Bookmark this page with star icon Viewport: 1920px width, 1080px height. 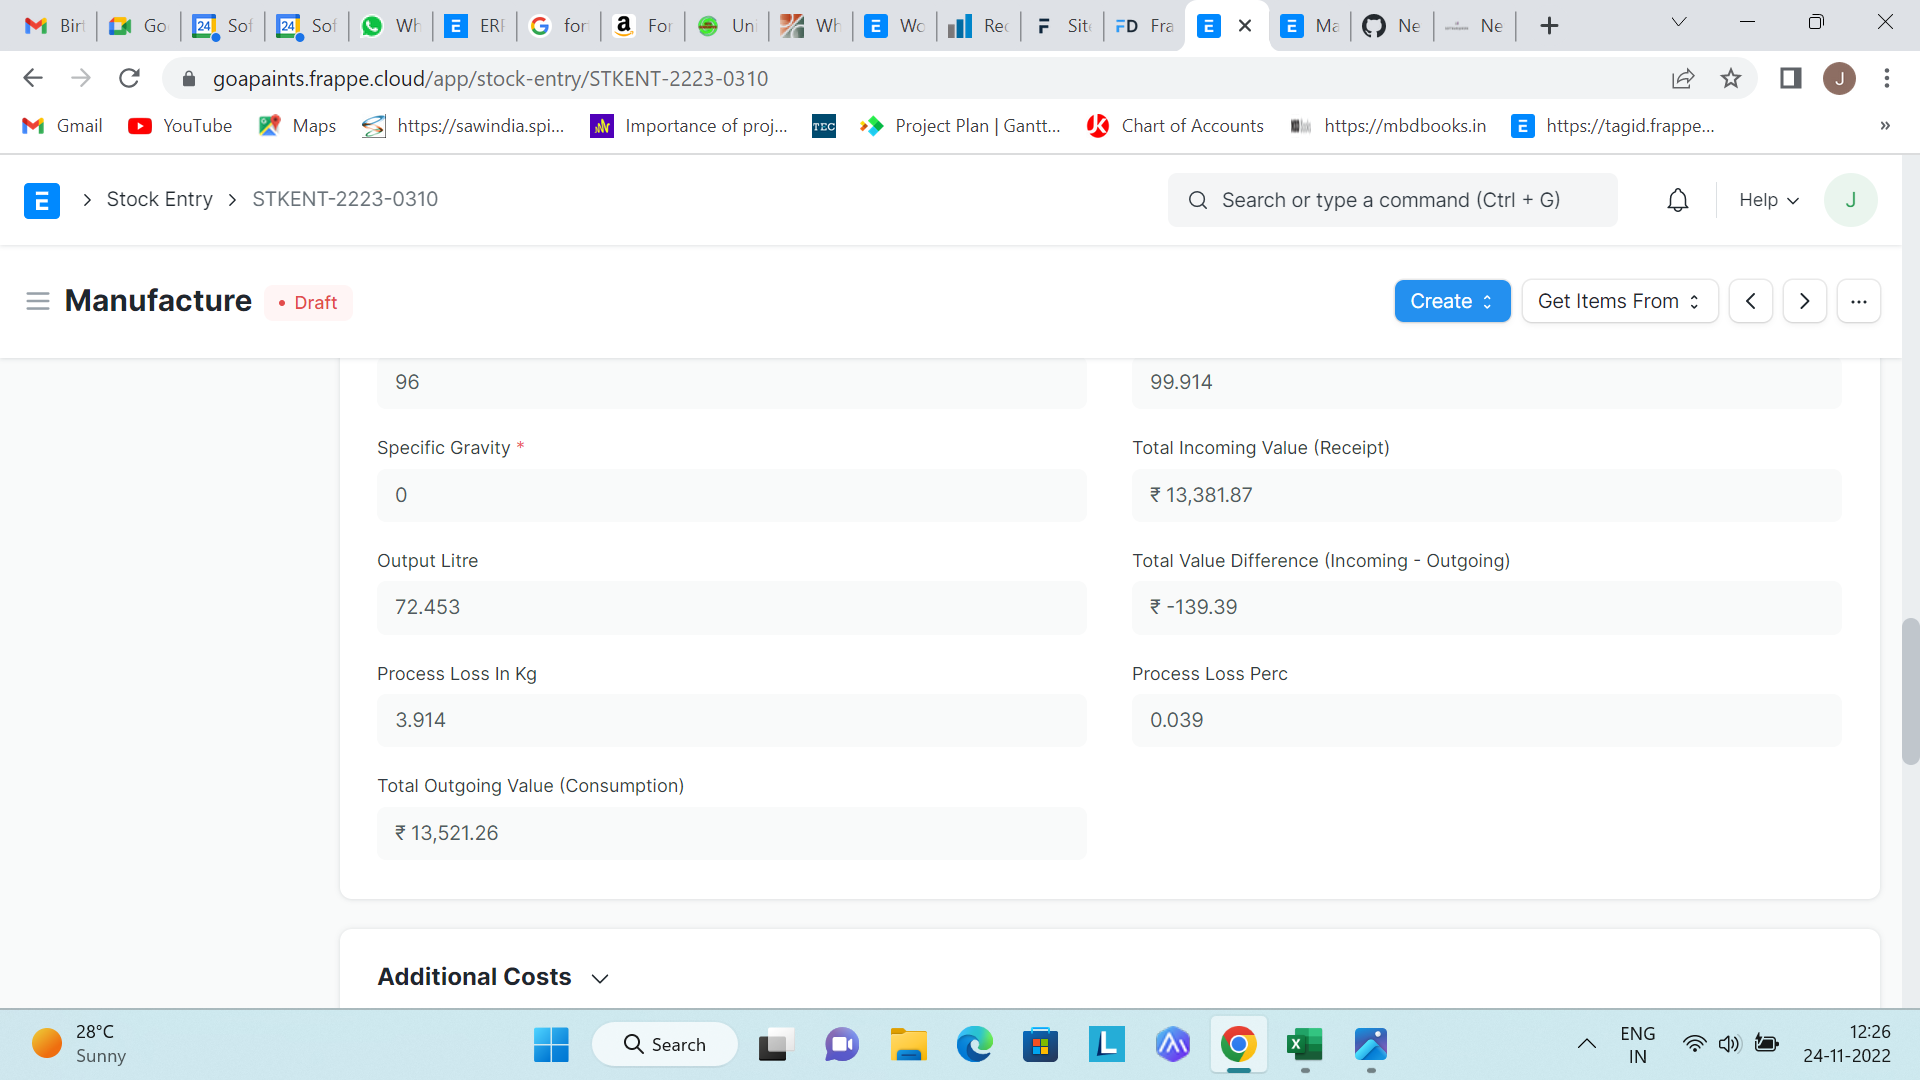point(1731,78)
